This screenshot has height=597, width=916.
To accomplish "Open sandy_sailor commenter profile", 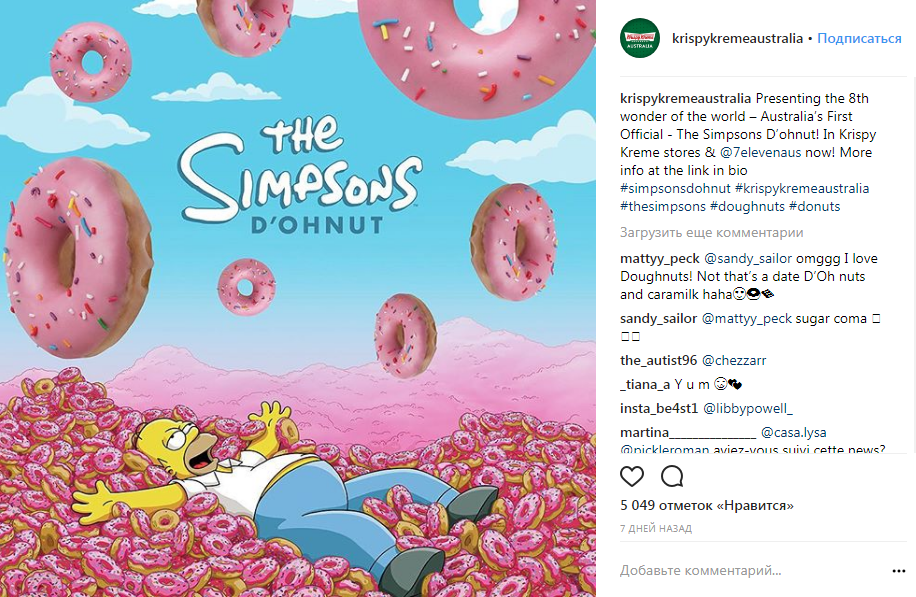I will tap(658, 319).
